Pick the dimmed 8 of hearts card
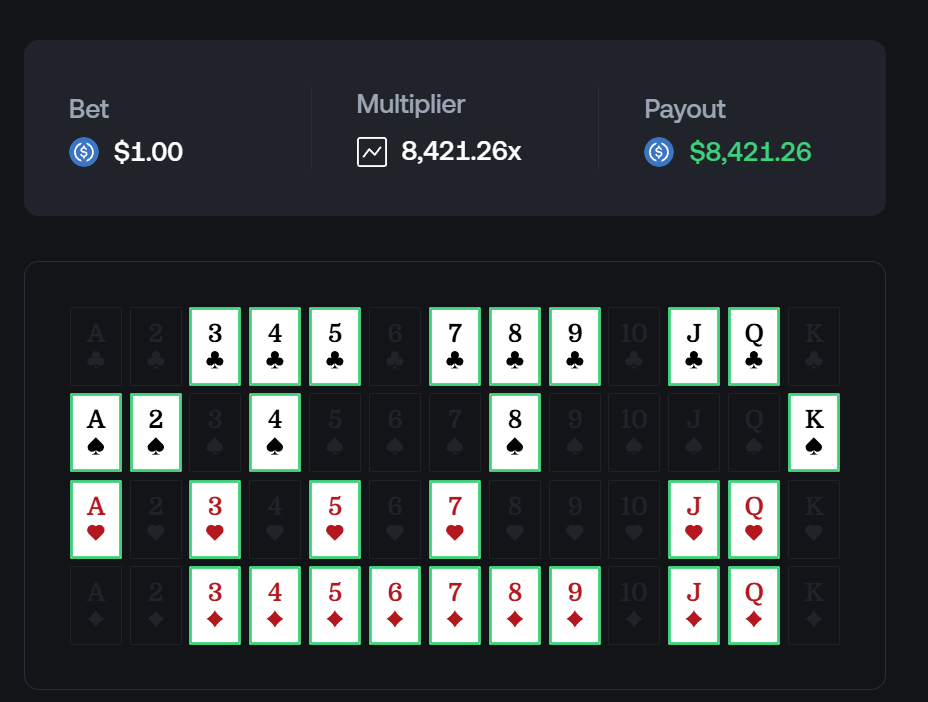 click(515, 520)
